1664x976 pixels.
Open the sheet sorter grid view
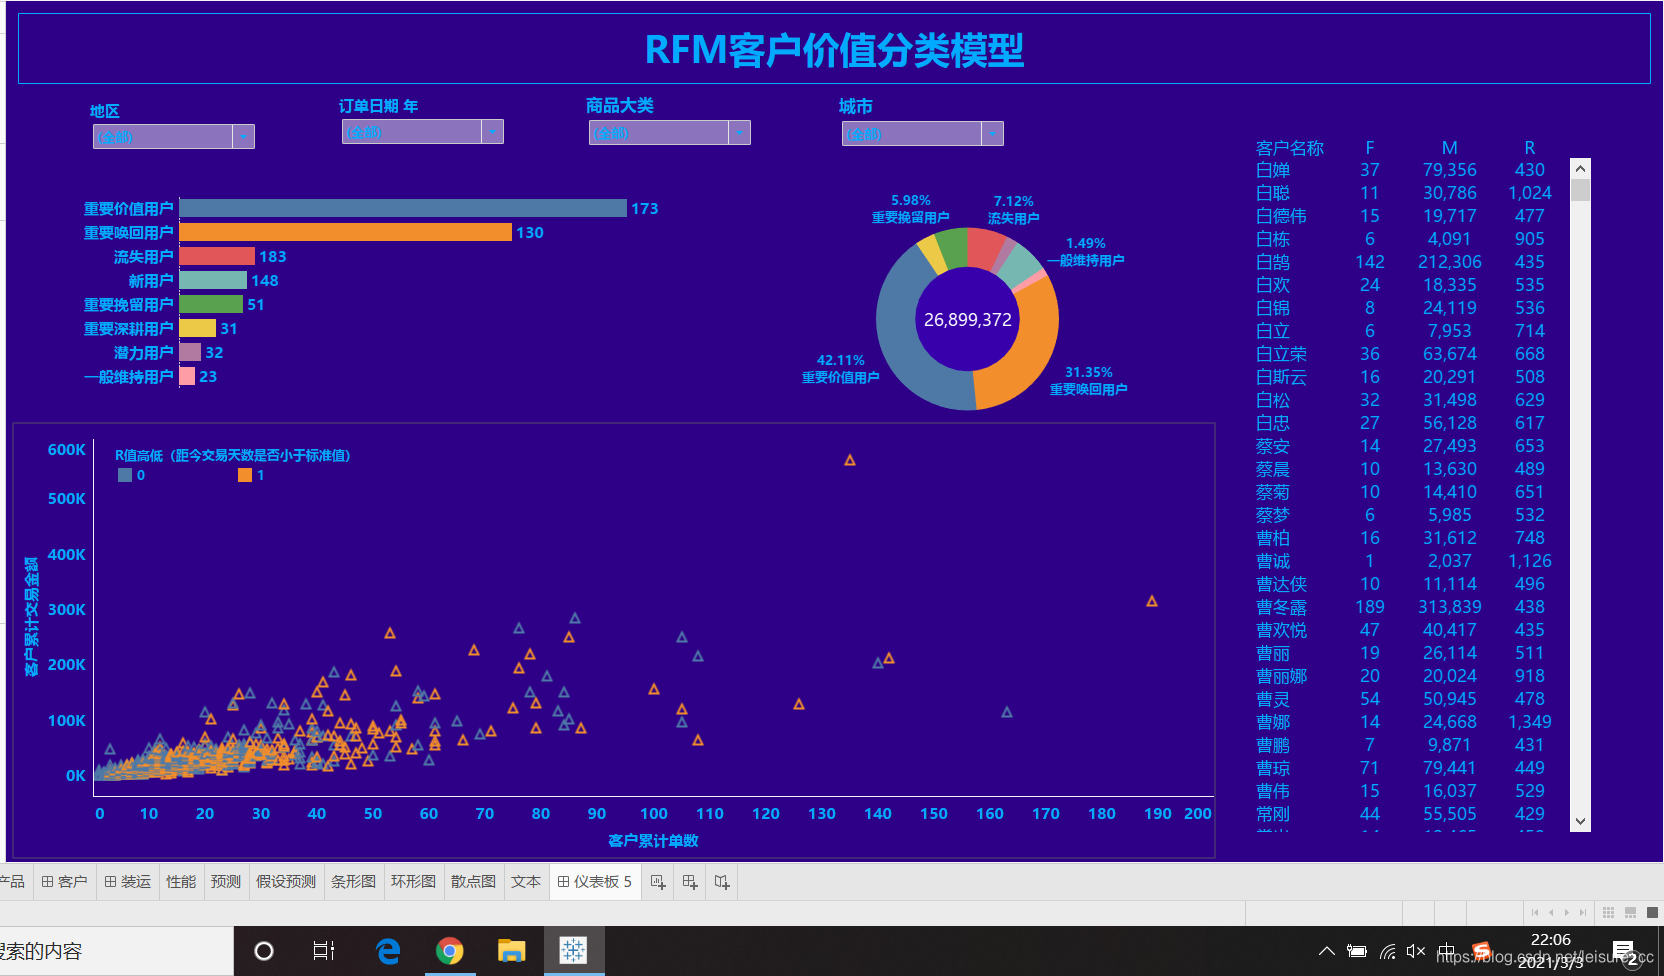(1609, 913)
